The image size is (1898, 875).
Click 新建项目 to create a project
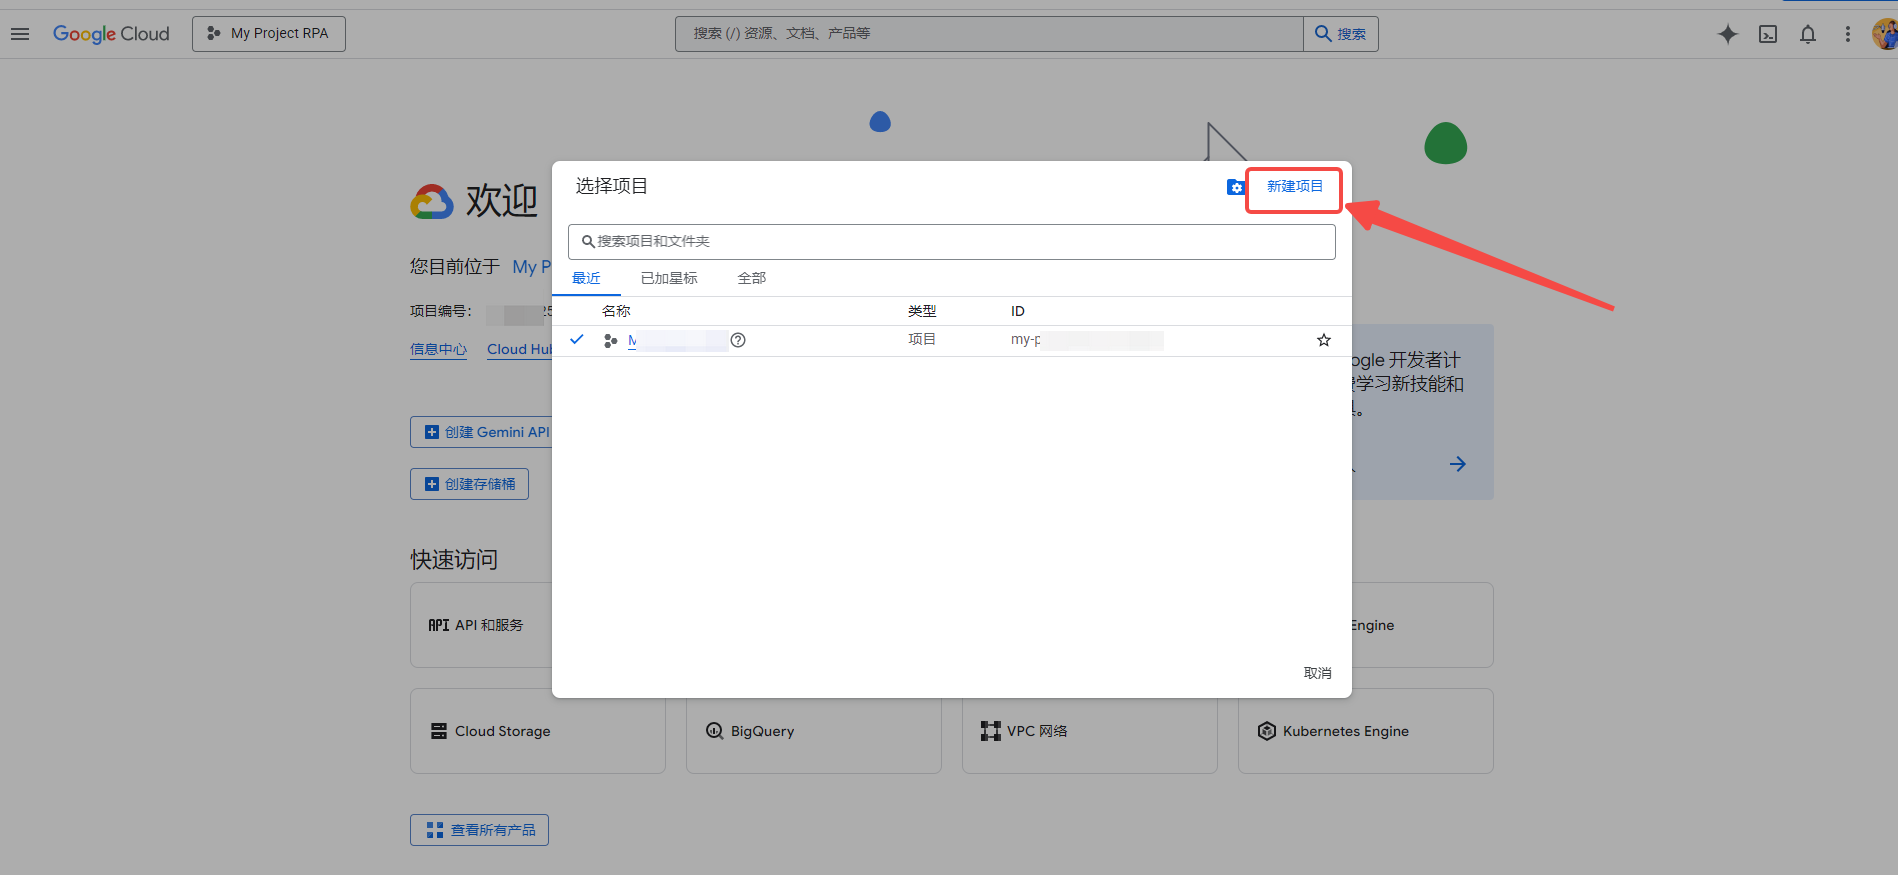point(1294,187)
